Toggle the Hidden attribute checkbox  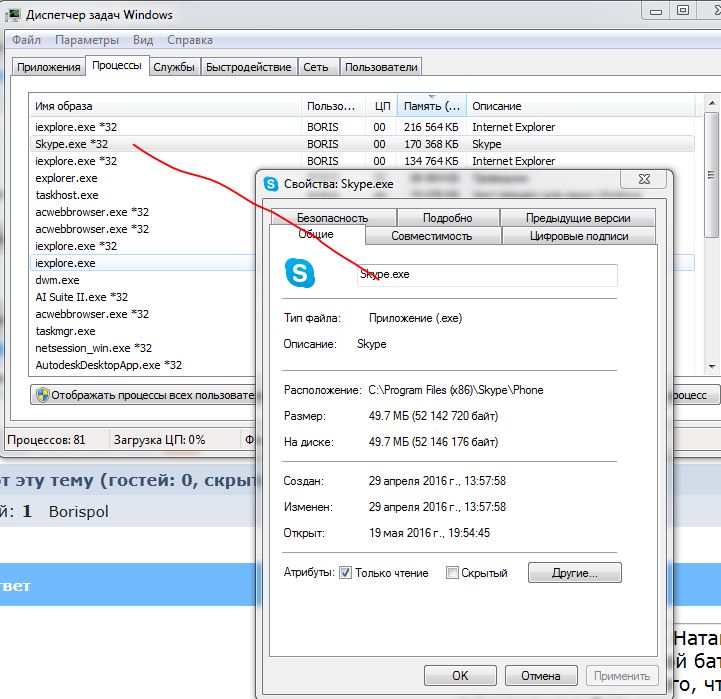(452, 573)
